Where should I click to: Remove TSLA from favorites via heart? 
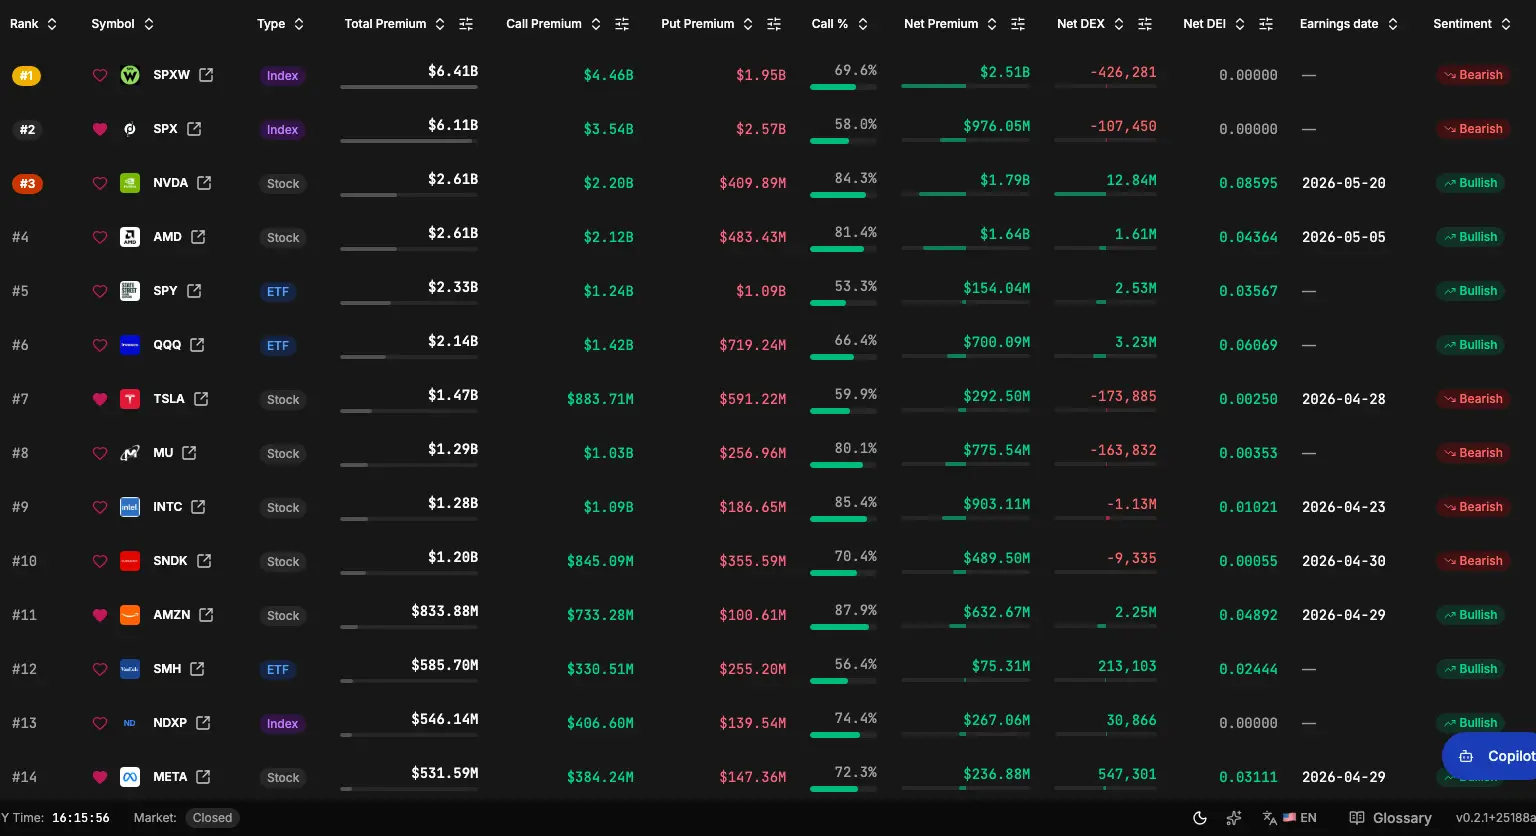pos(100,399)
